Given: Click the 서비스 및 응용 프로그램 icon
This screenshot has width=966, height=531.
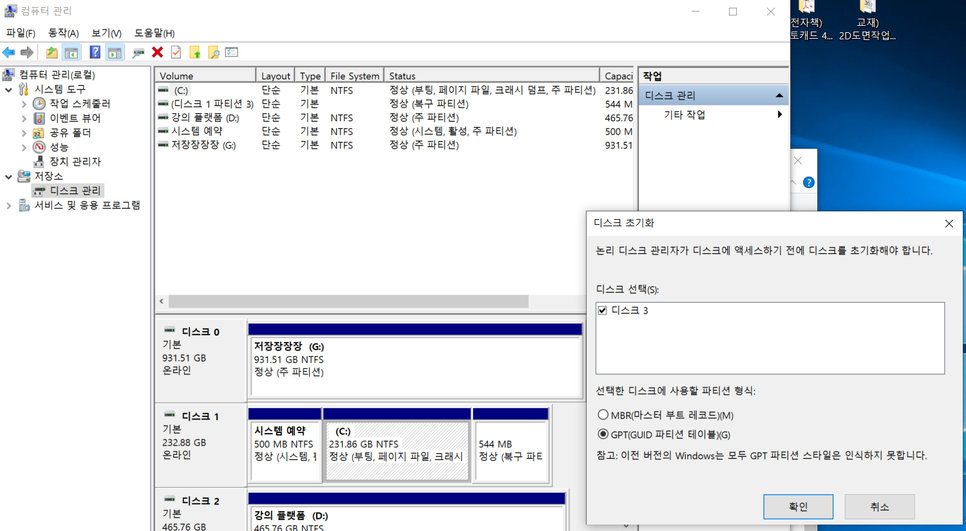Looking at the screenshot, I should coord(24,205).
